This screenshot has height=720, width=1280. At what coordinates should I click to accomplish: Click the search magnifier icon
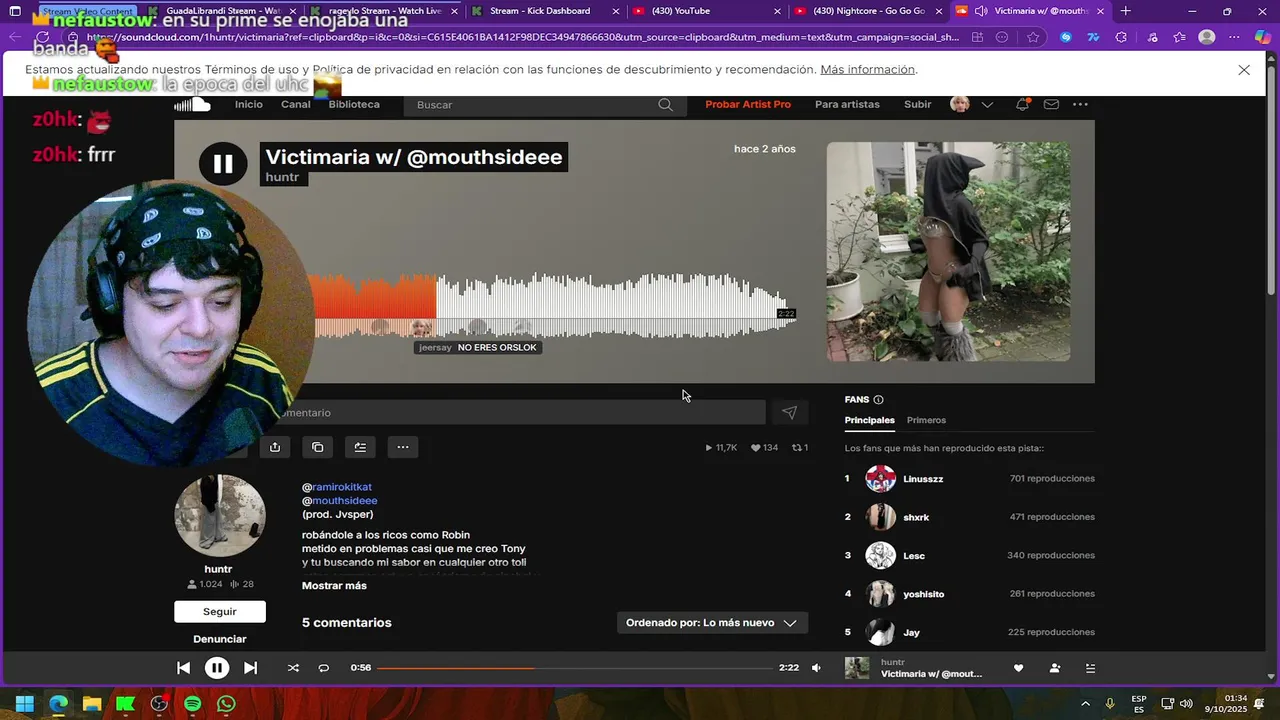(x=666, y=104)
